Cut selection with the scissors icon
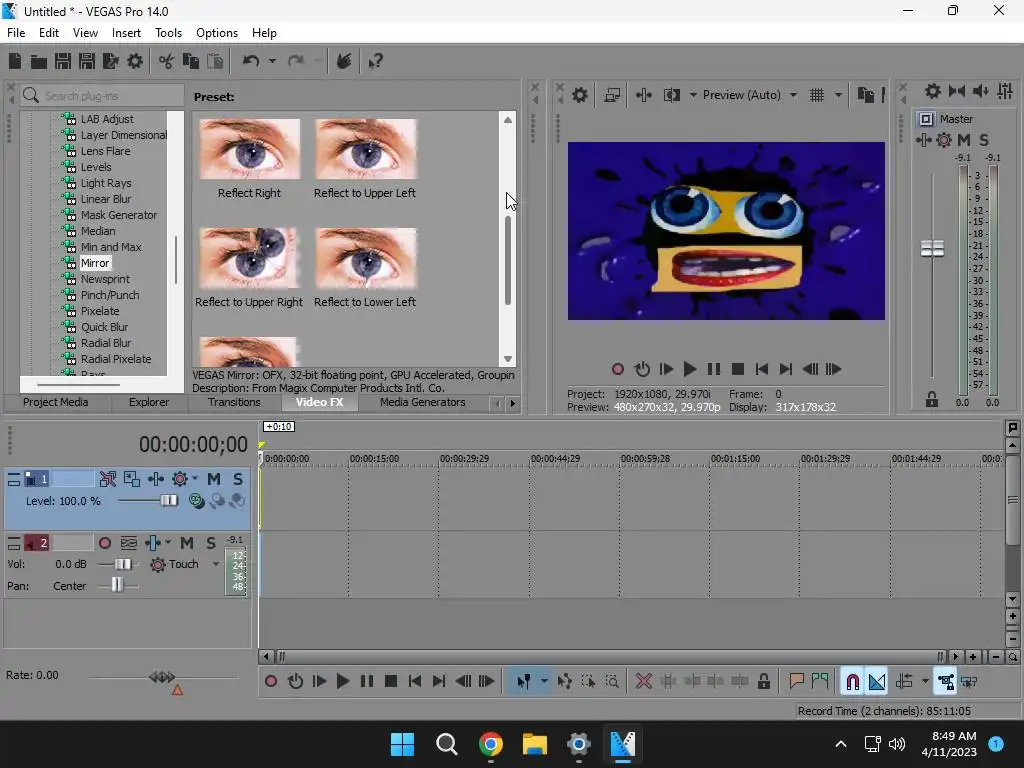This screenshot has width=1024, height=768. tap(167, 61)
